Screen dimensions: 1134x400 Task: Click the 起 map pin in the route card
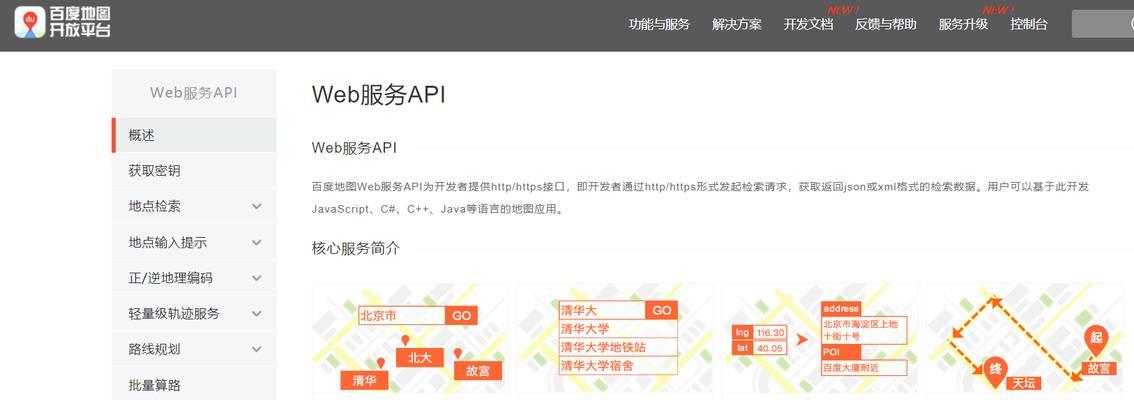[1096, 341]
